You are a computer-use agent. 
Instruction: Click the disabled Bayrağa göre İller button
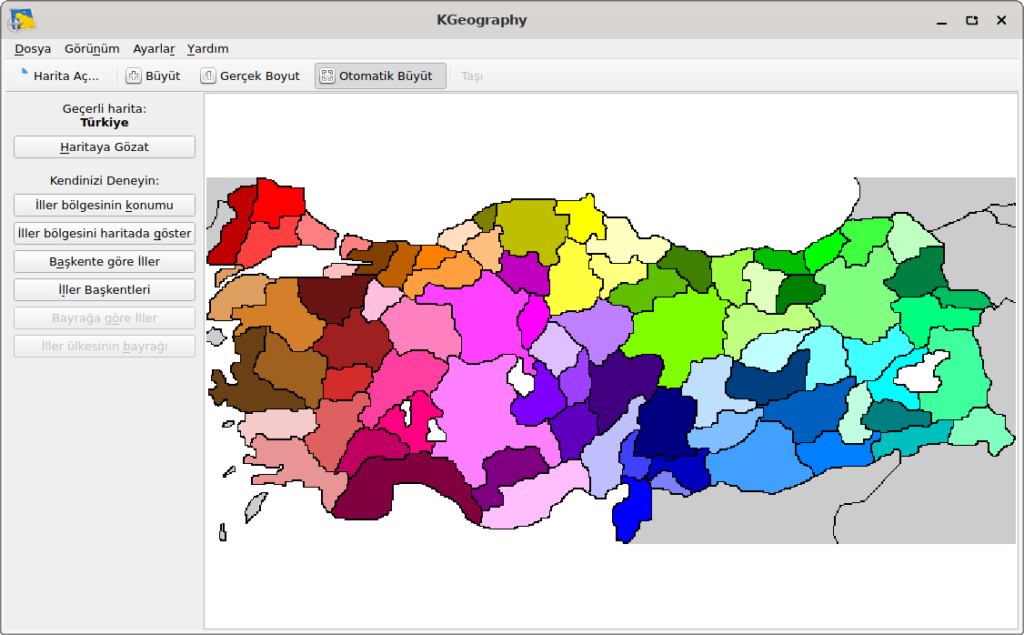(104, 318)
